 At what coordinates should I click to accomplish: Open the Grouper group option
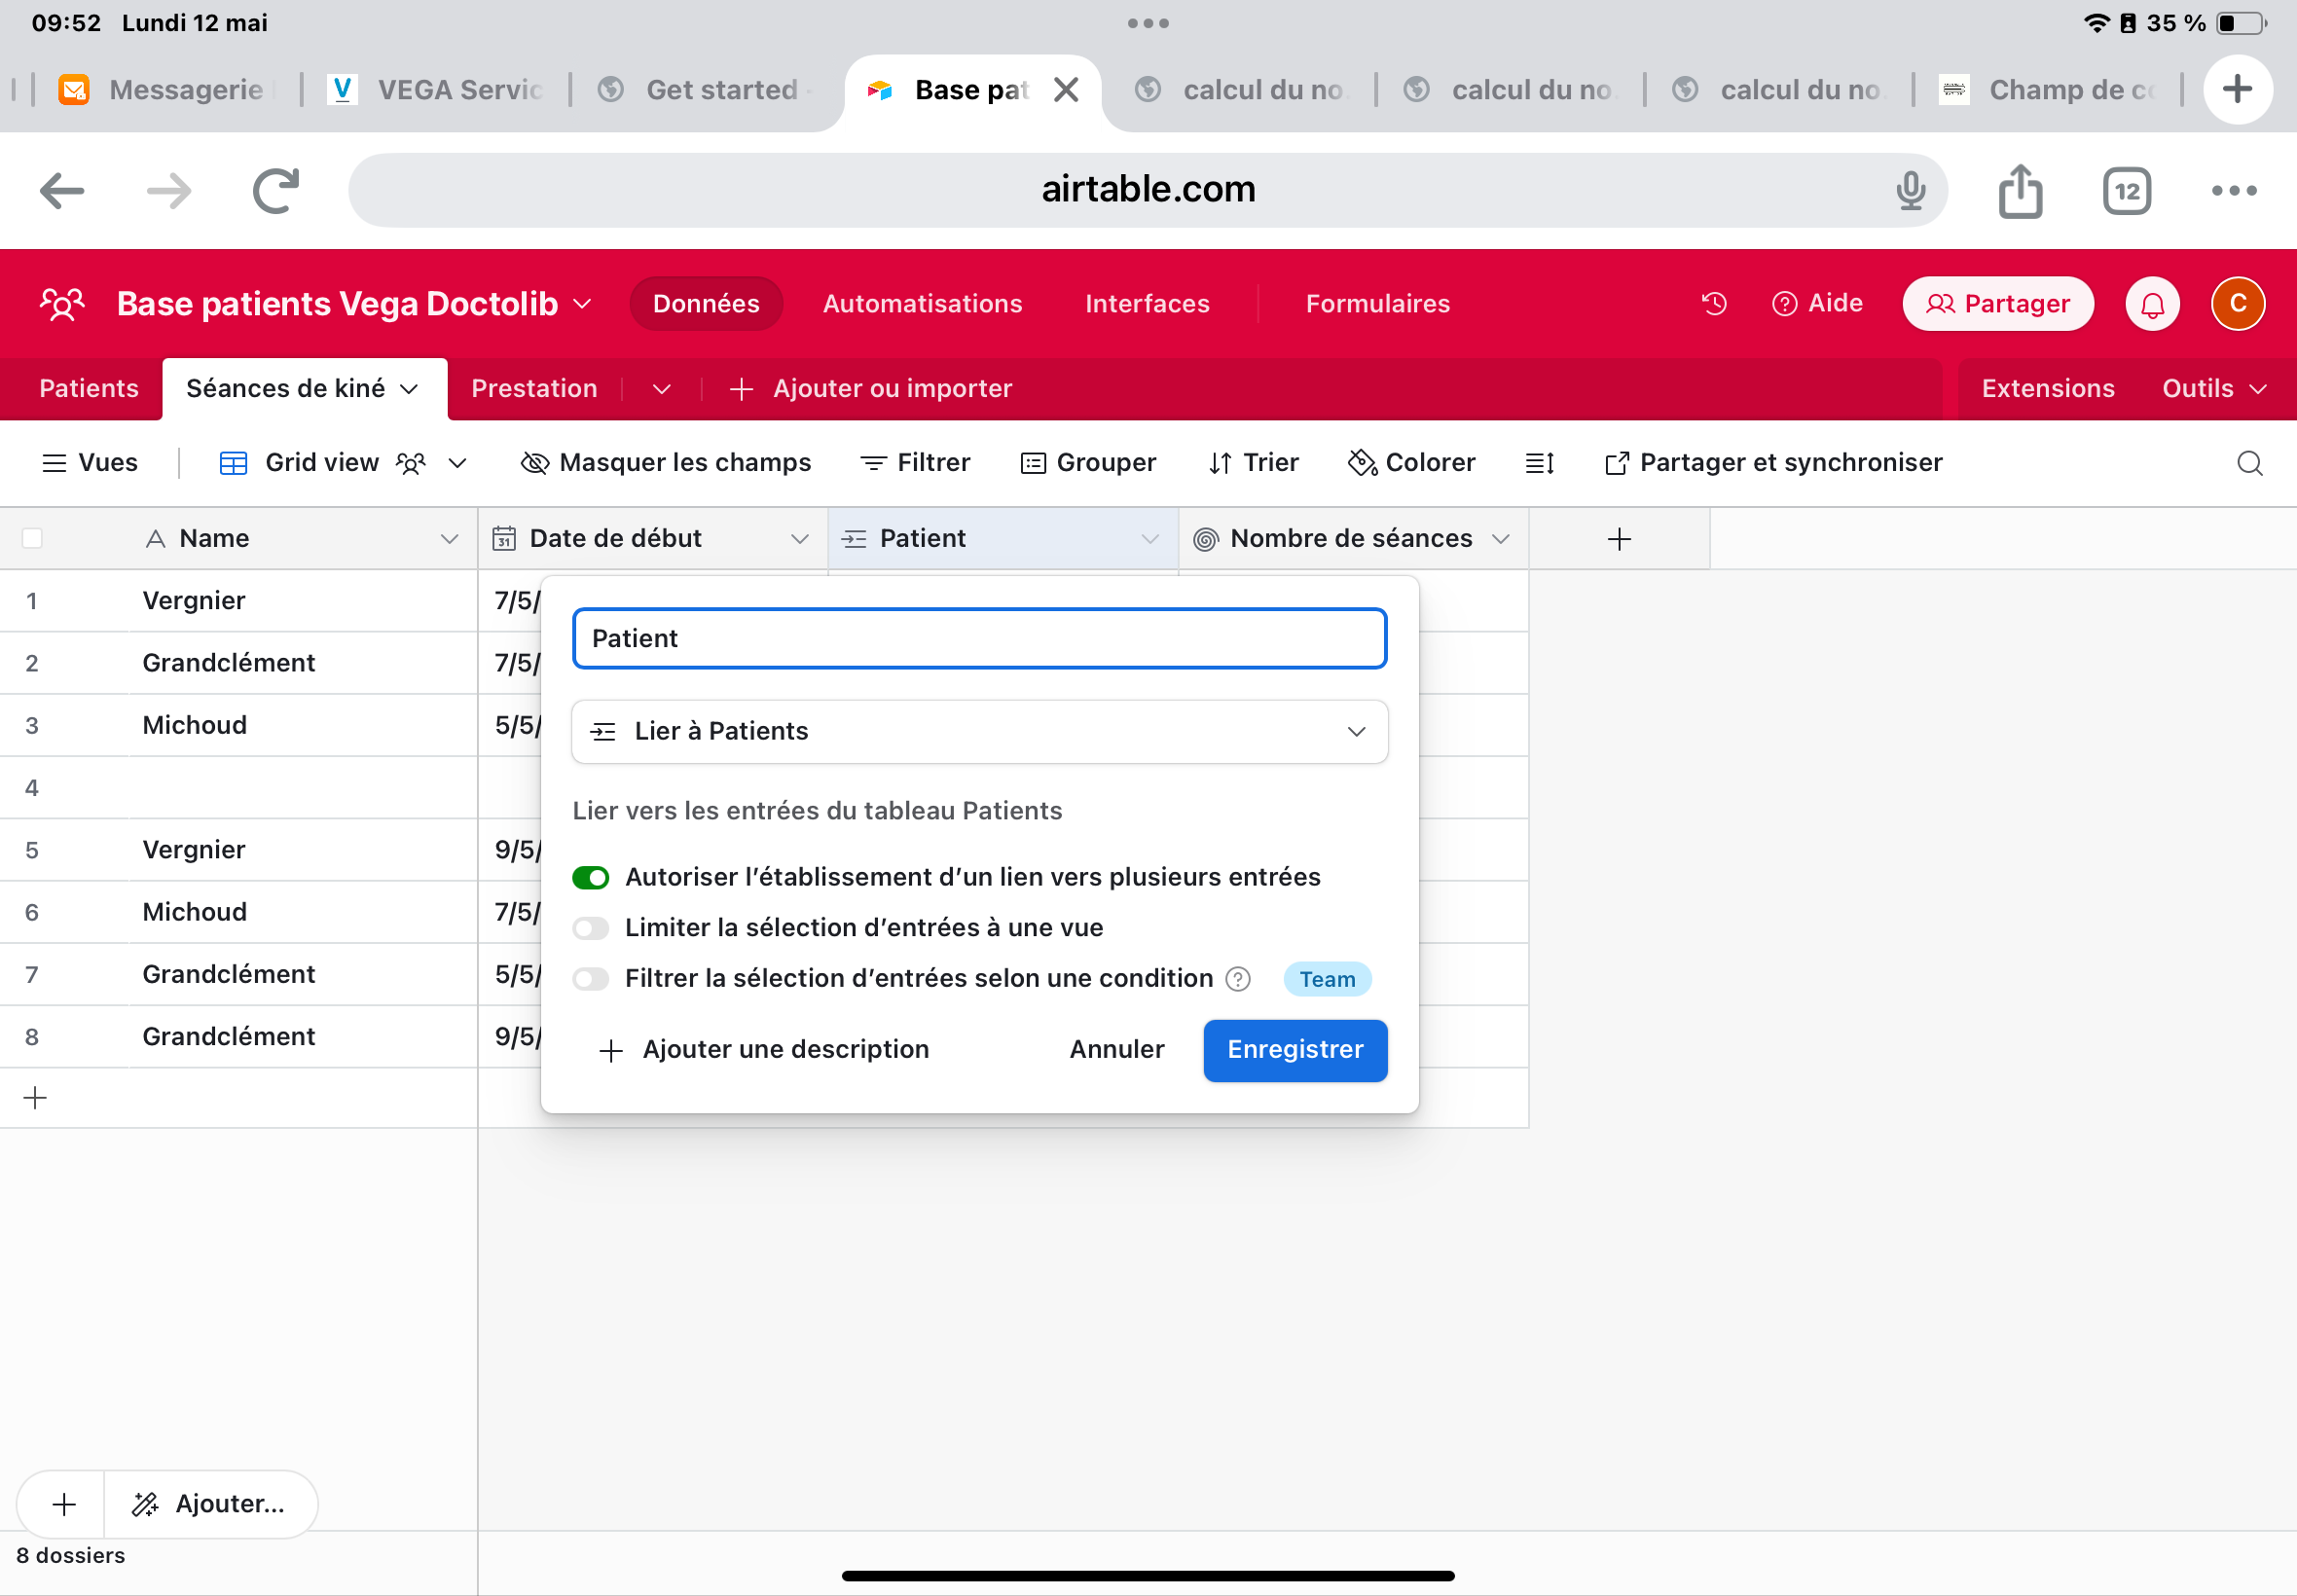[1088, 462]
